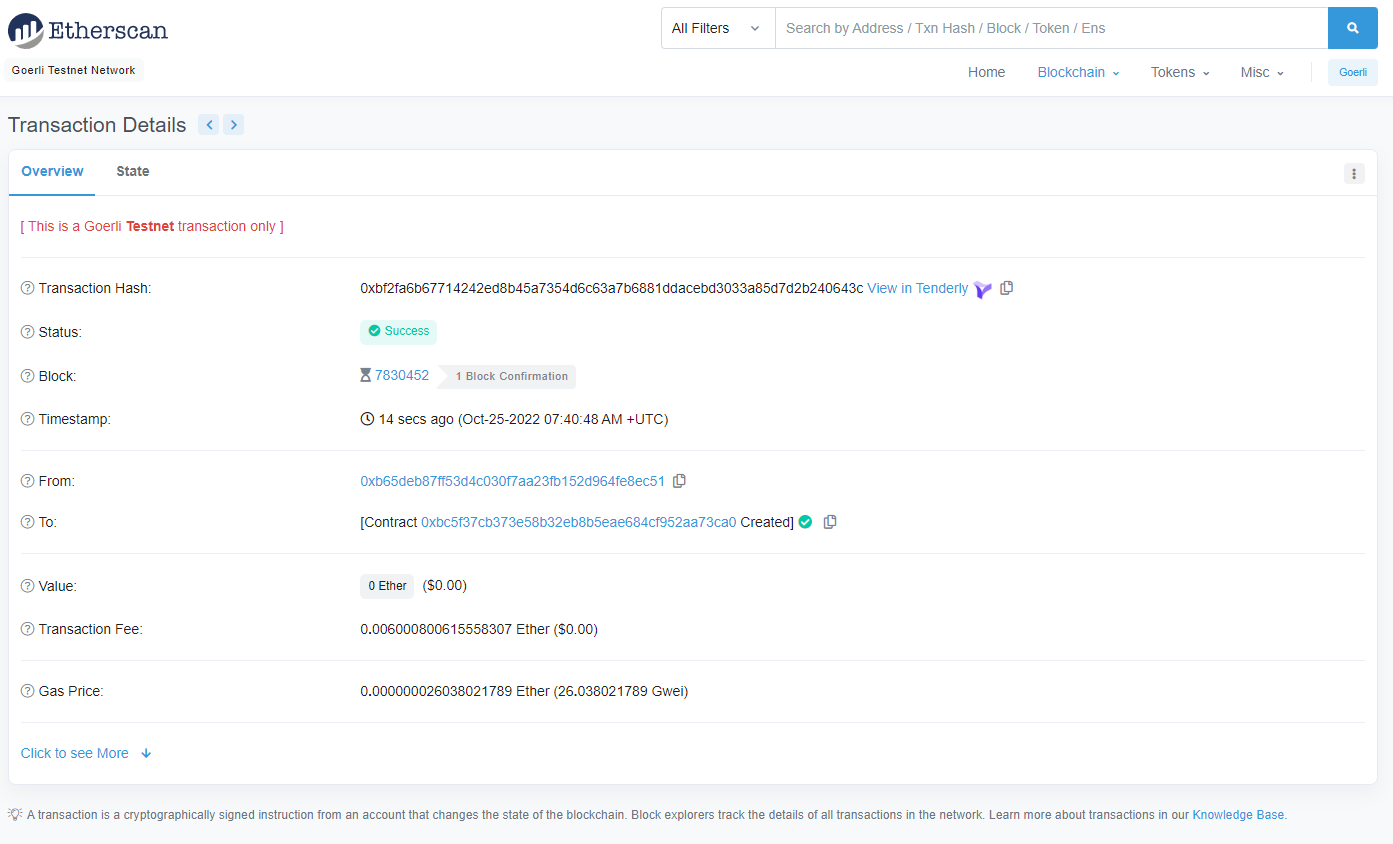Open the All Filters dropdown
This screenshot has height=844, width=1393.
point(717,28)
